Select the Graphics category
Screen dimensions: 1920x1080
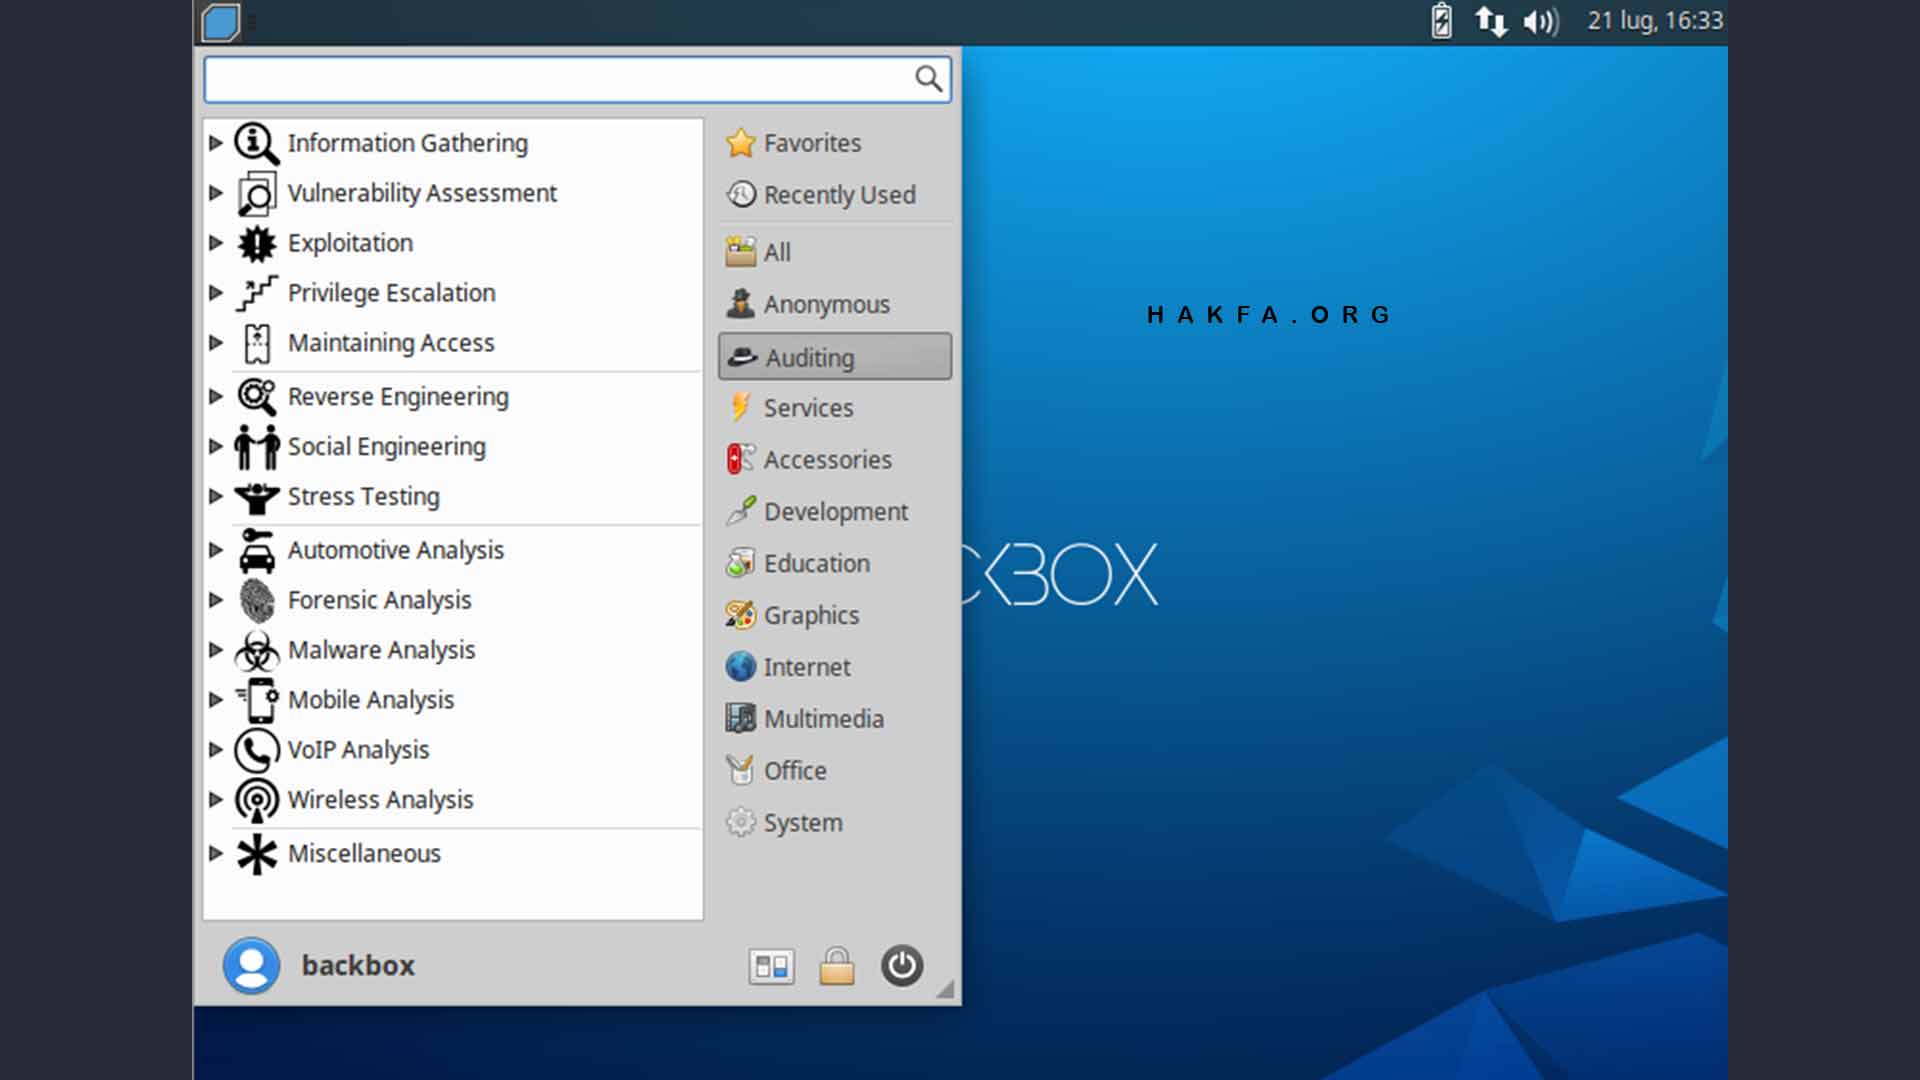click(835, 616)
